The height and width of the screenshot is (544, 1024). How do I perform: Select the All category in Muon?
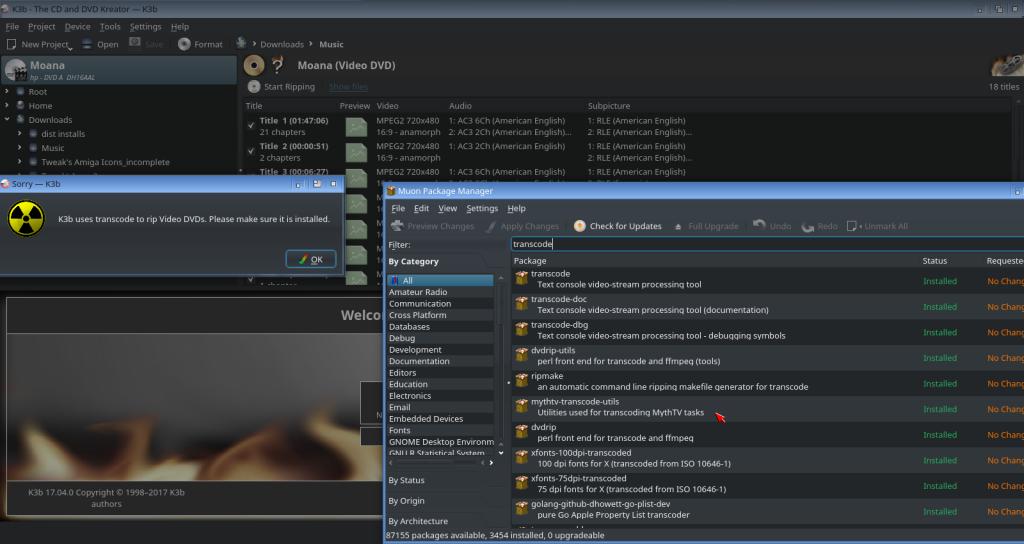tap(440, 280)
